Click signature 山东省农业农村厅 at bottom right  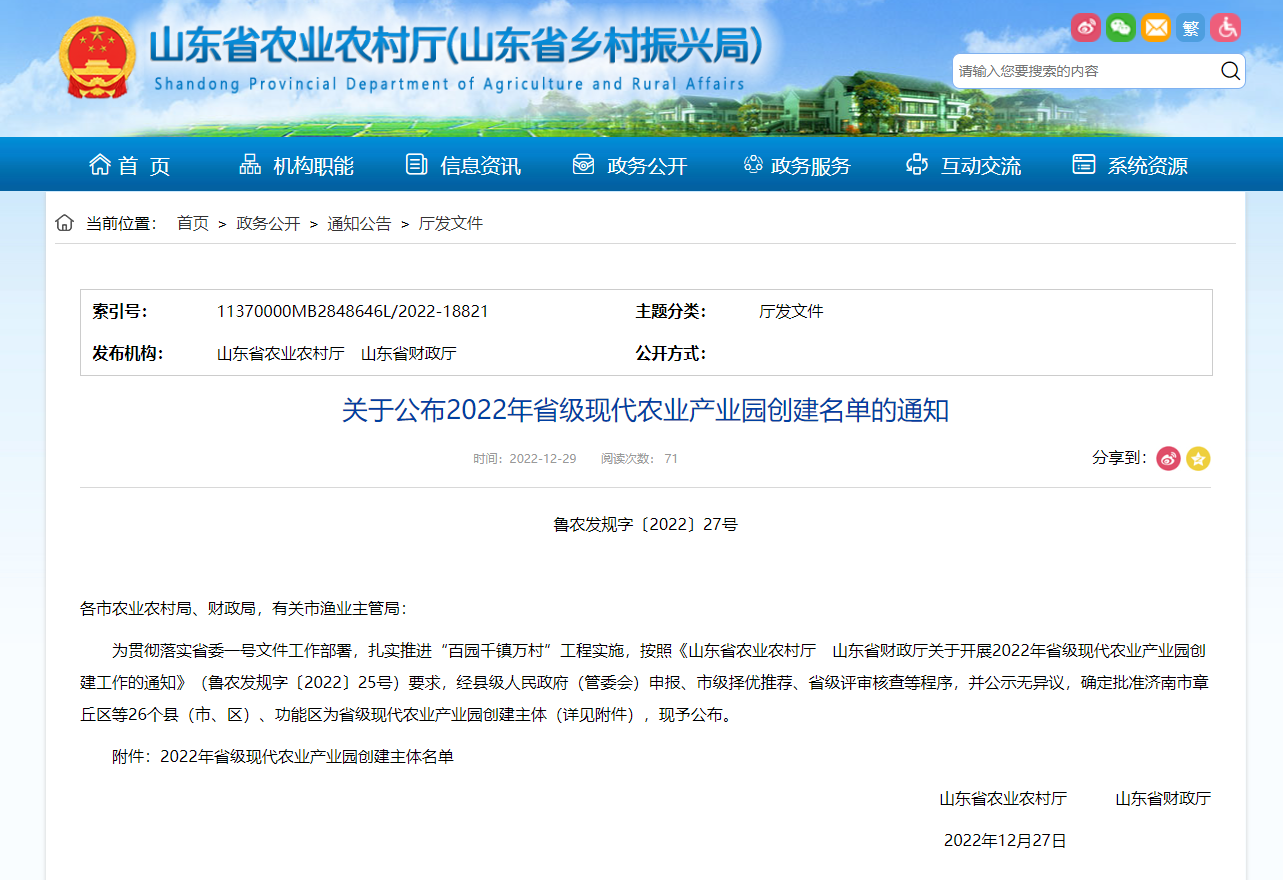[x=1003, y=798]
